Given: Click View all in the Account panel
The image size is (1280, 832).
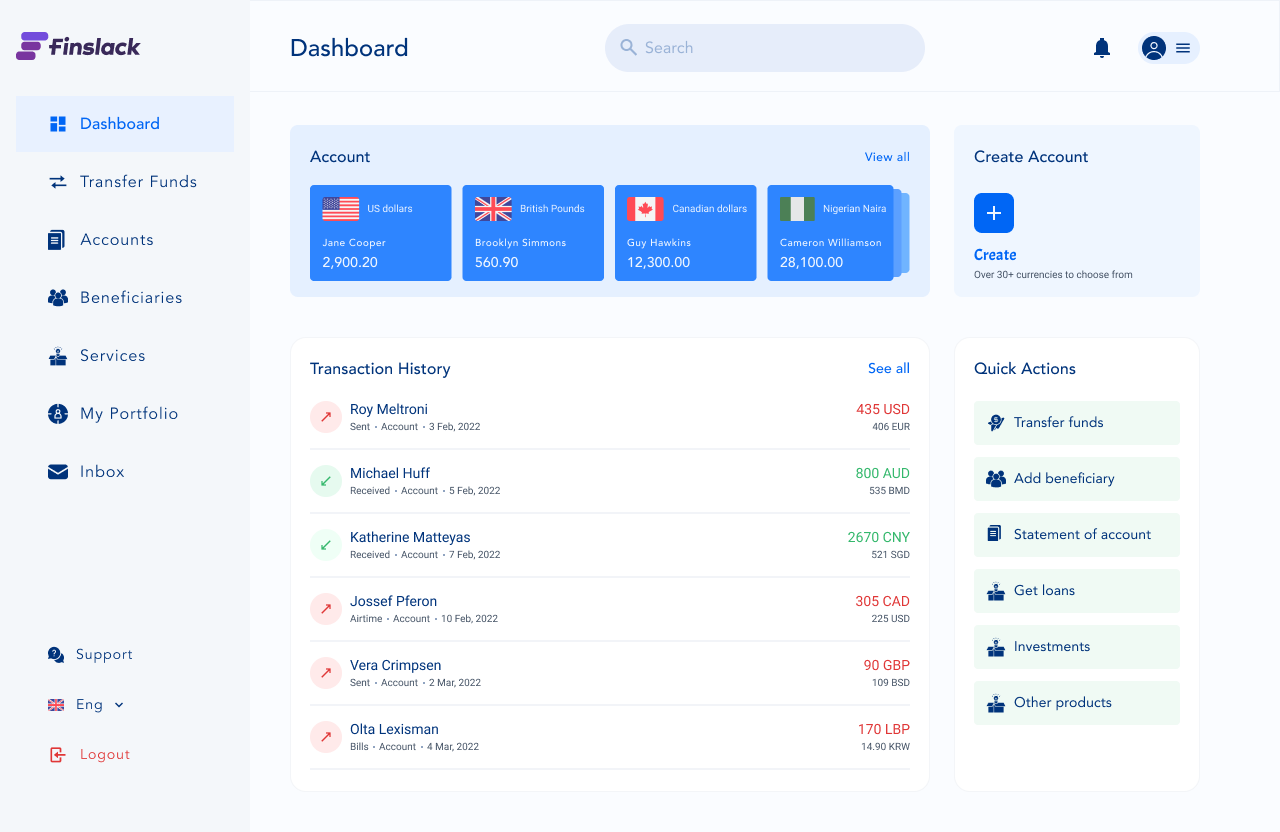Looking at the screenshot, I should (x=887, y=156).
